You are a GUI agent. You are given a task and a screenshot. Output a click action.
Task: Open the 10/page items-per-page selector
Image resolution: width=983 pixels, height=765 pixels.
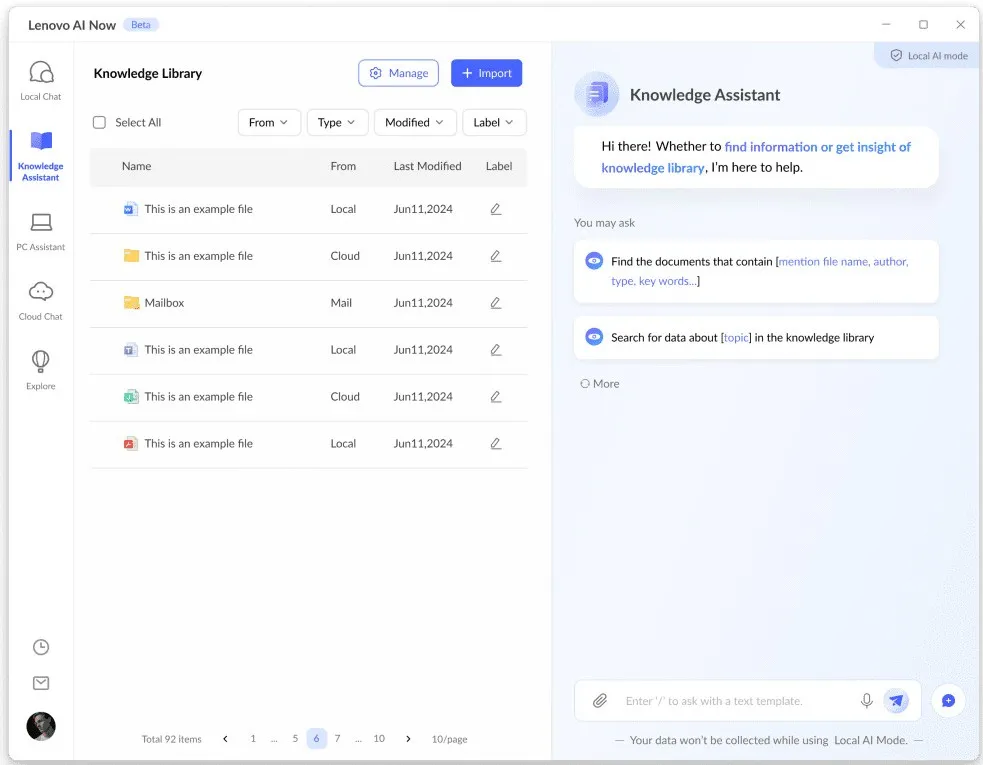(449, 739)
